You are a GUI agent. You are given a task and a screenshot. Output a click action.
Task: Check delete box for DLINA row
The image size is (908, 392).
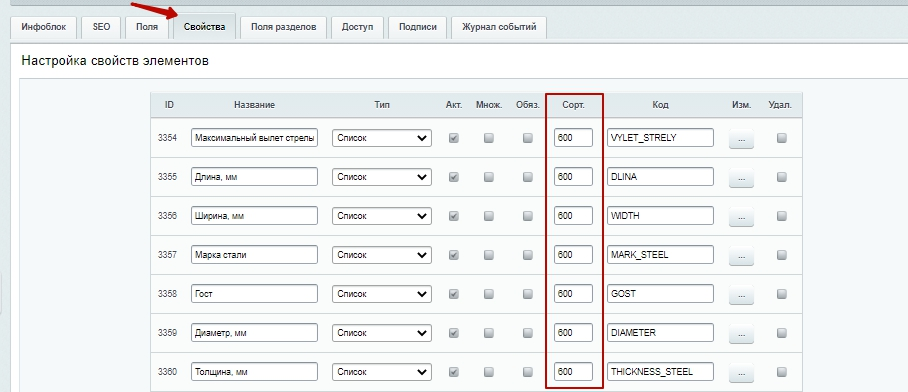pyautogui.click(x=782, y=177)
